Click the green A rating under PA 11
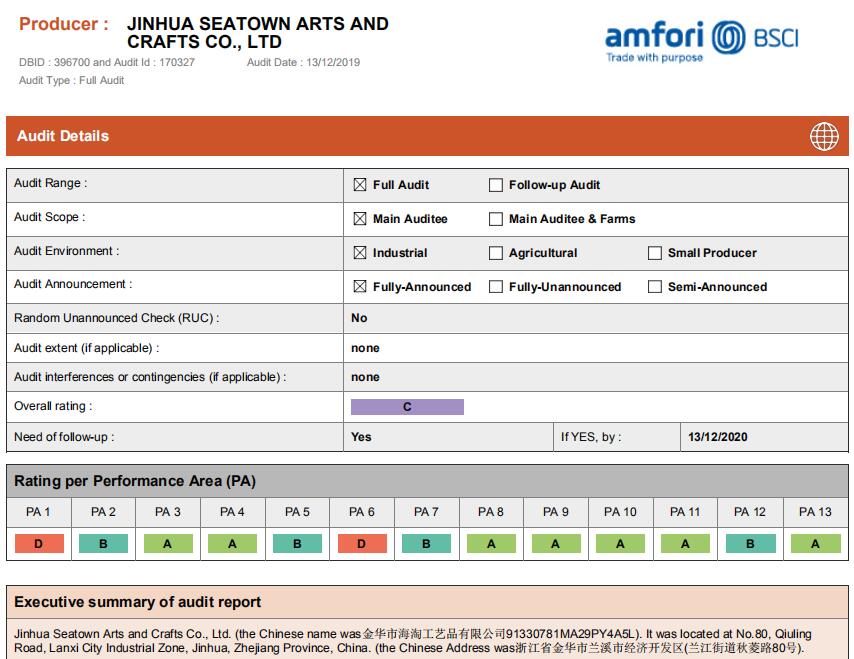 point(685,544)
